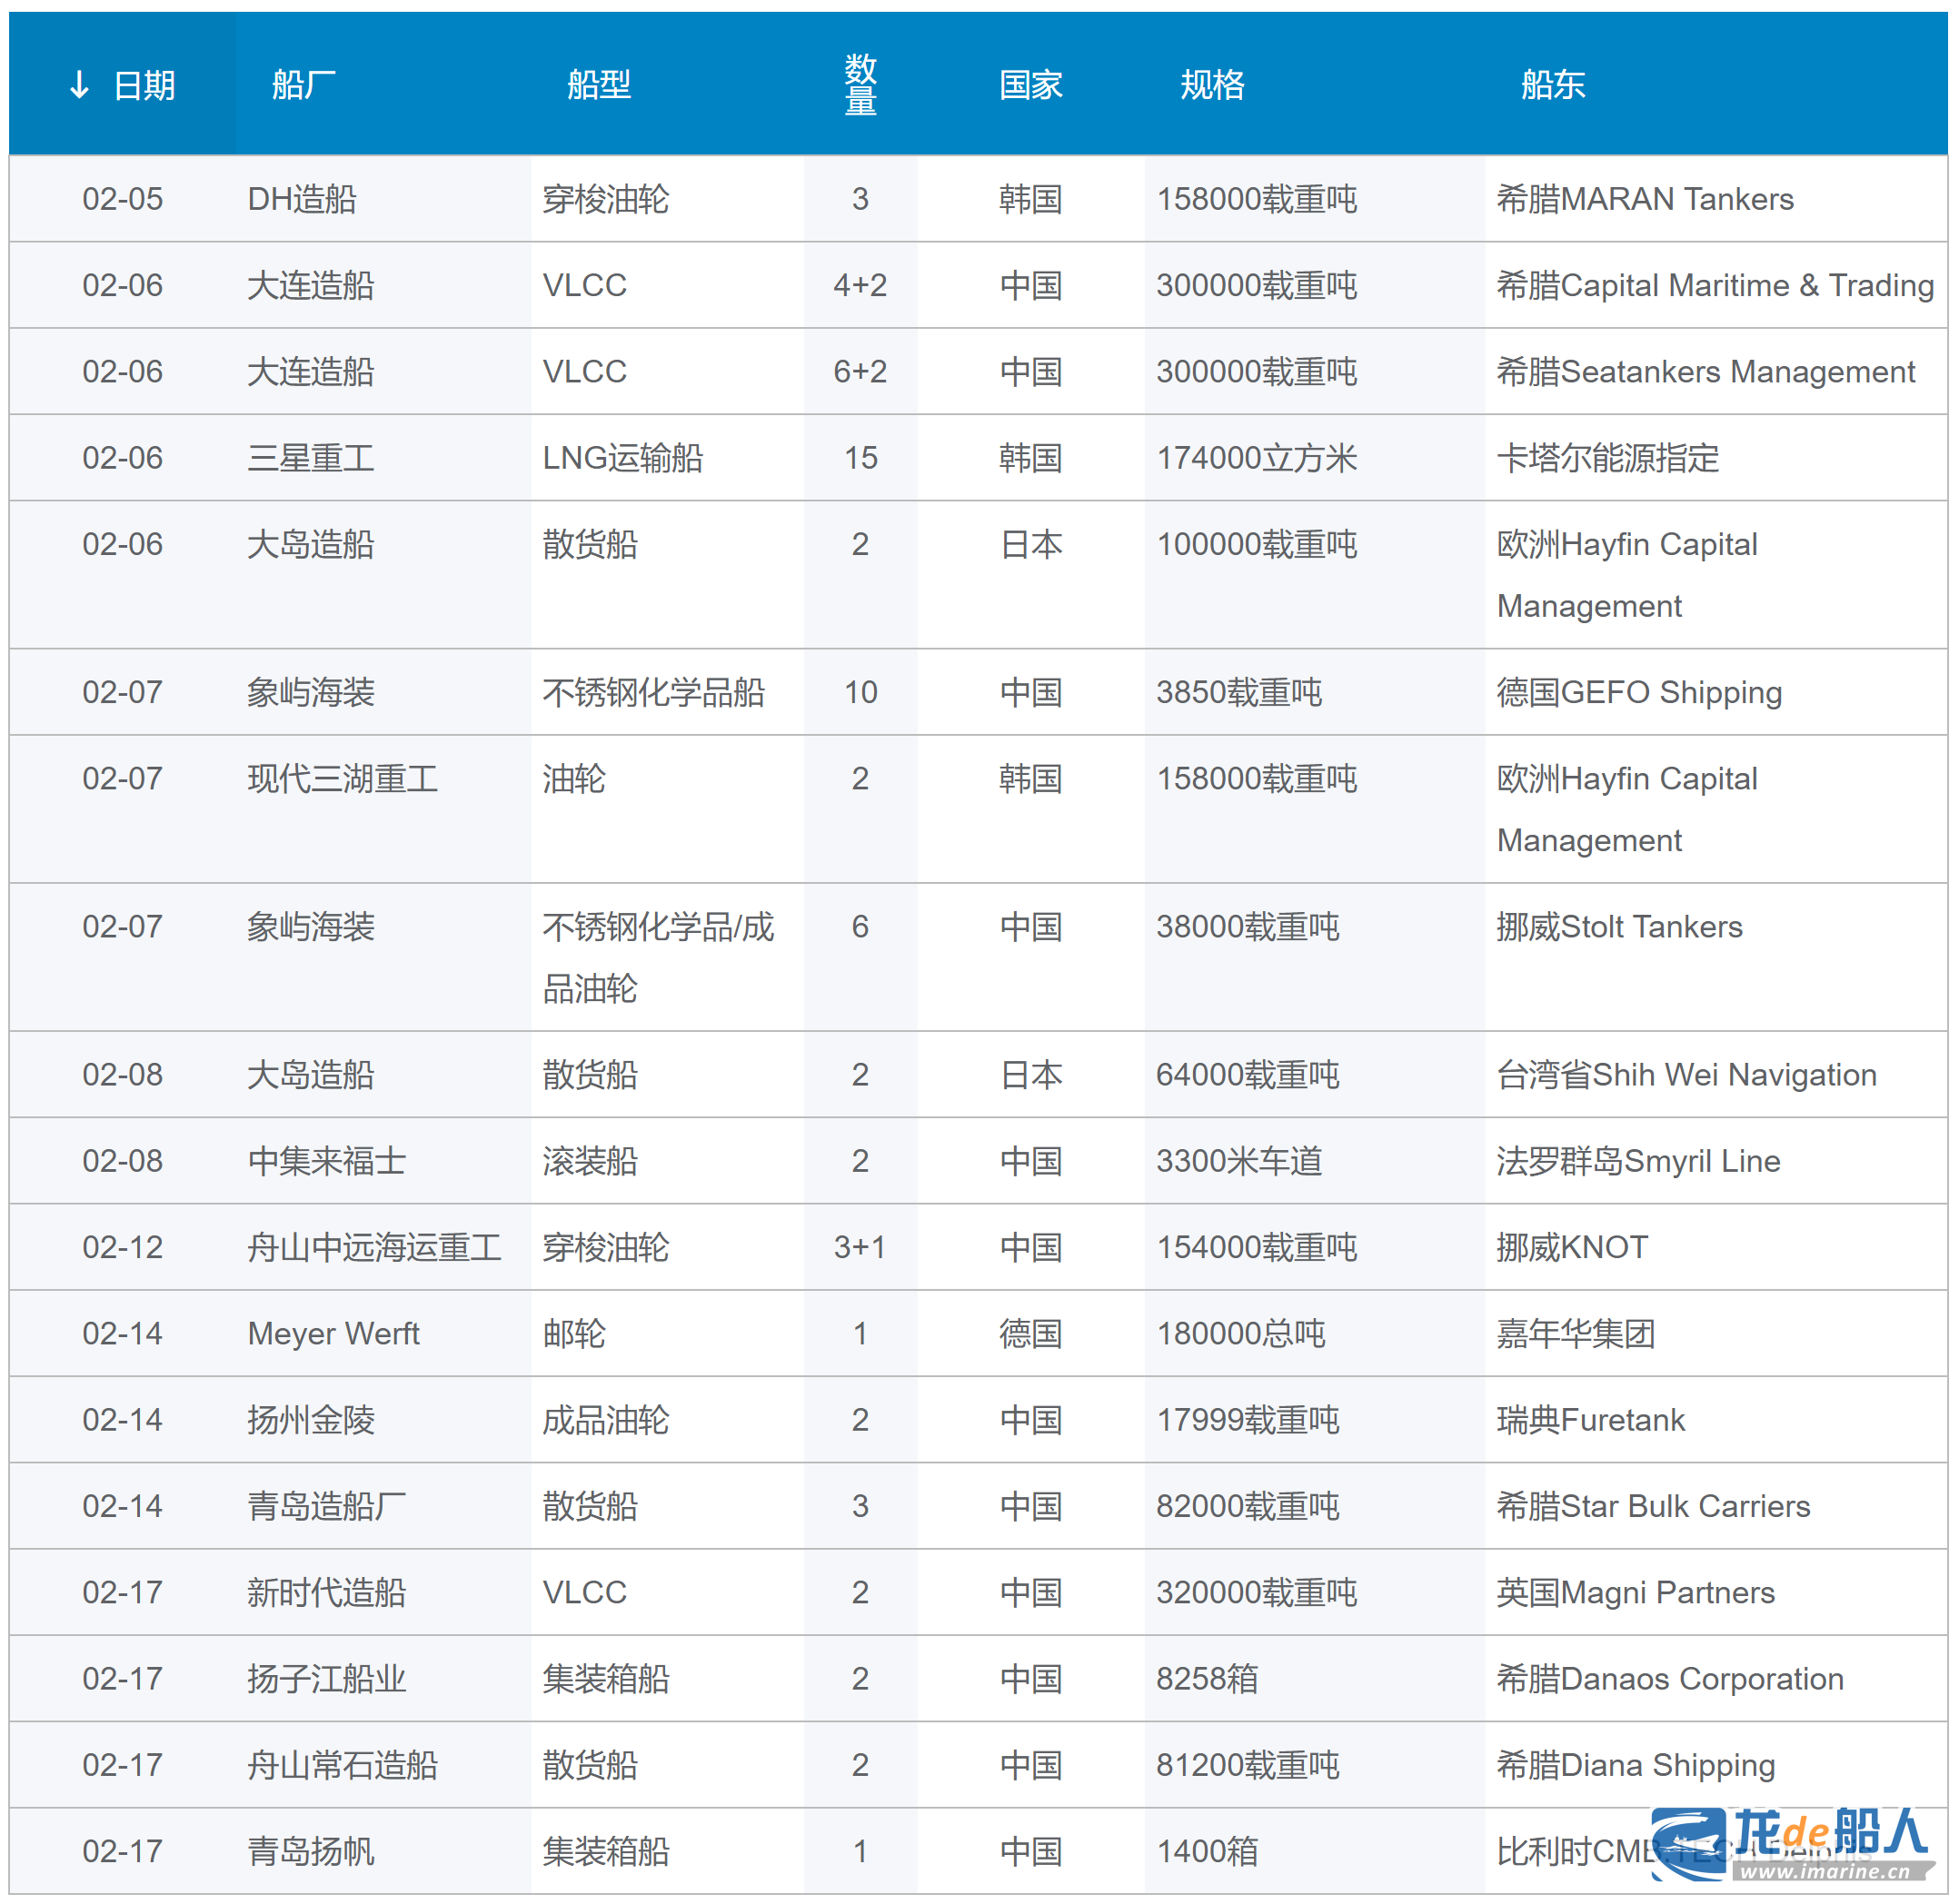The image size is (1959, 1904).
Task: Click the 船东 column header
Action: coord(1552,85)
